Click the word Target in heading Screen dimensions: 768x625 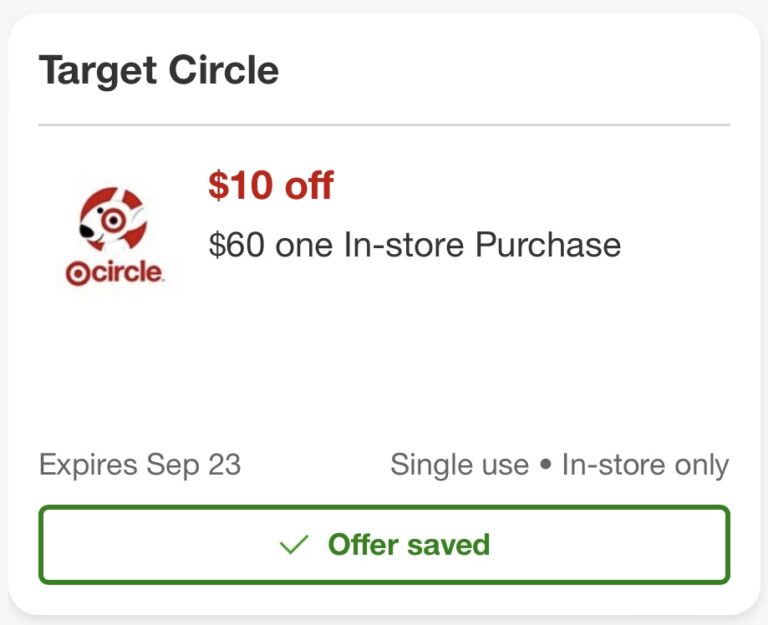point(97,71)
